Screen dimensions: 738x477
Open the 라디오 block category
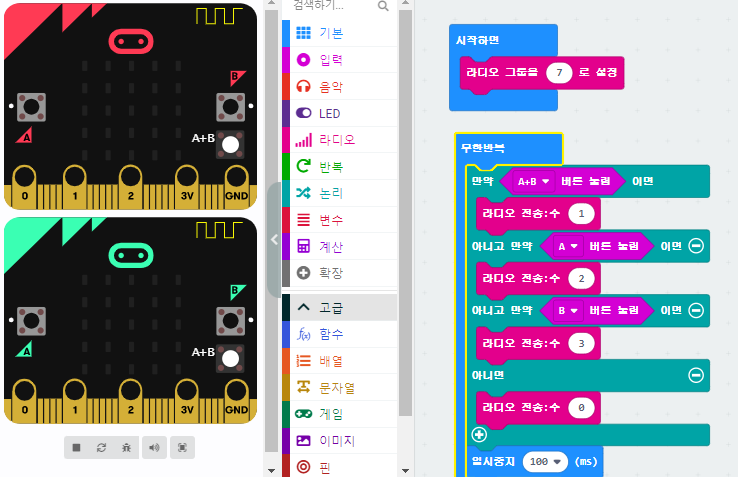[337, 140]
